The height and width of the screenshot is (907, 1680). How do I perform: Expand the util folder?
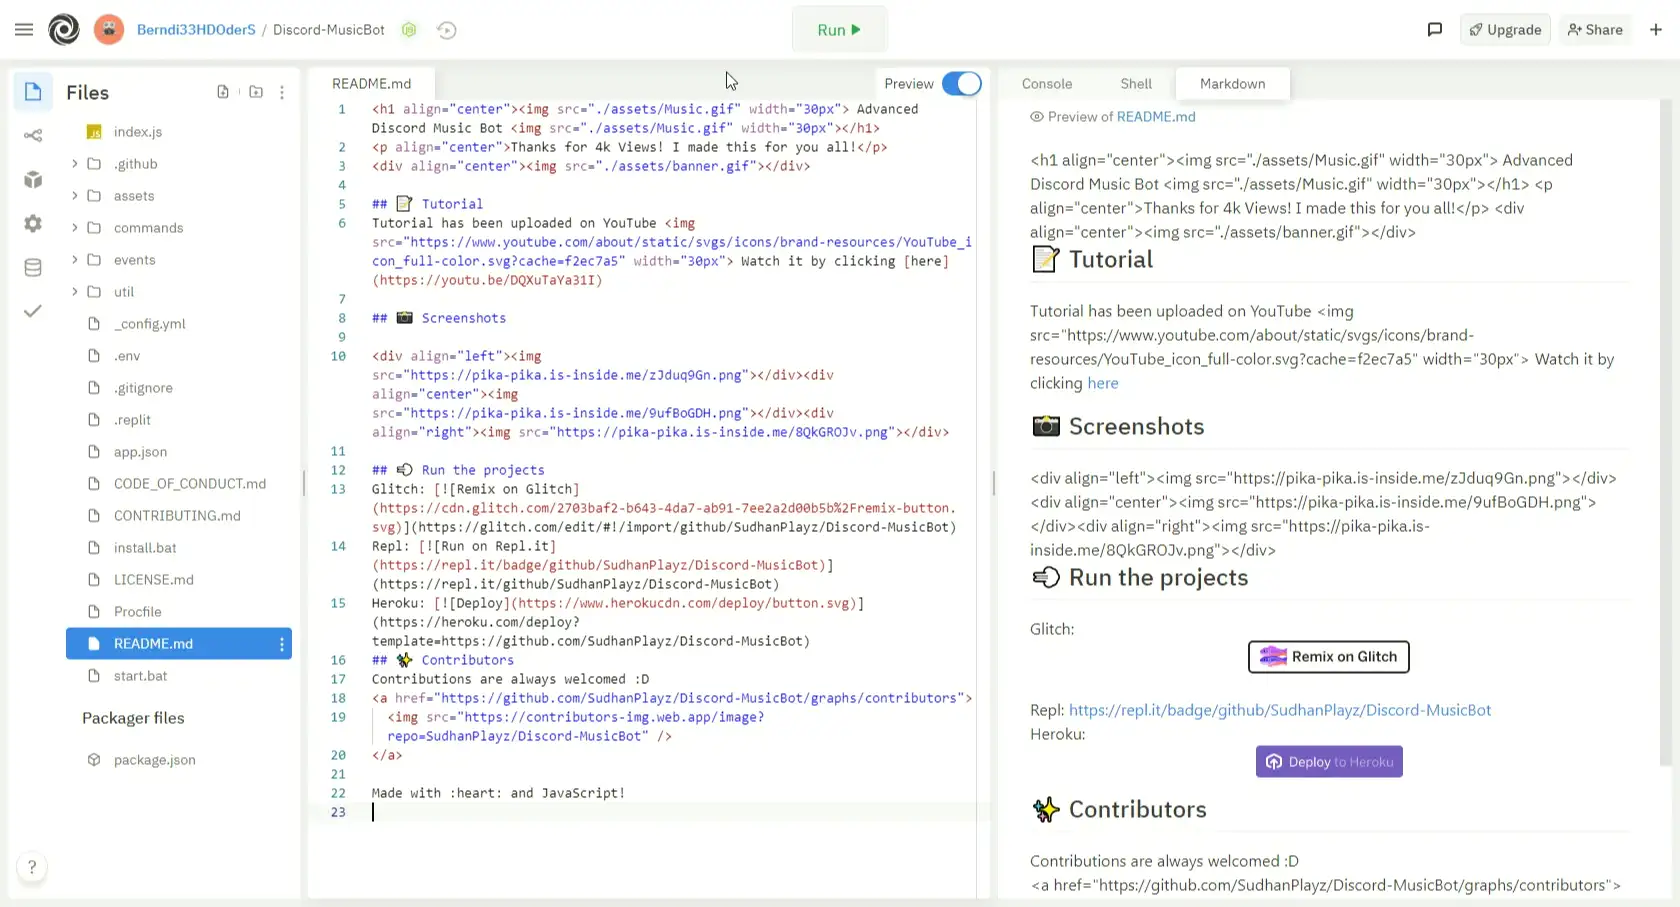coord(74,292)
